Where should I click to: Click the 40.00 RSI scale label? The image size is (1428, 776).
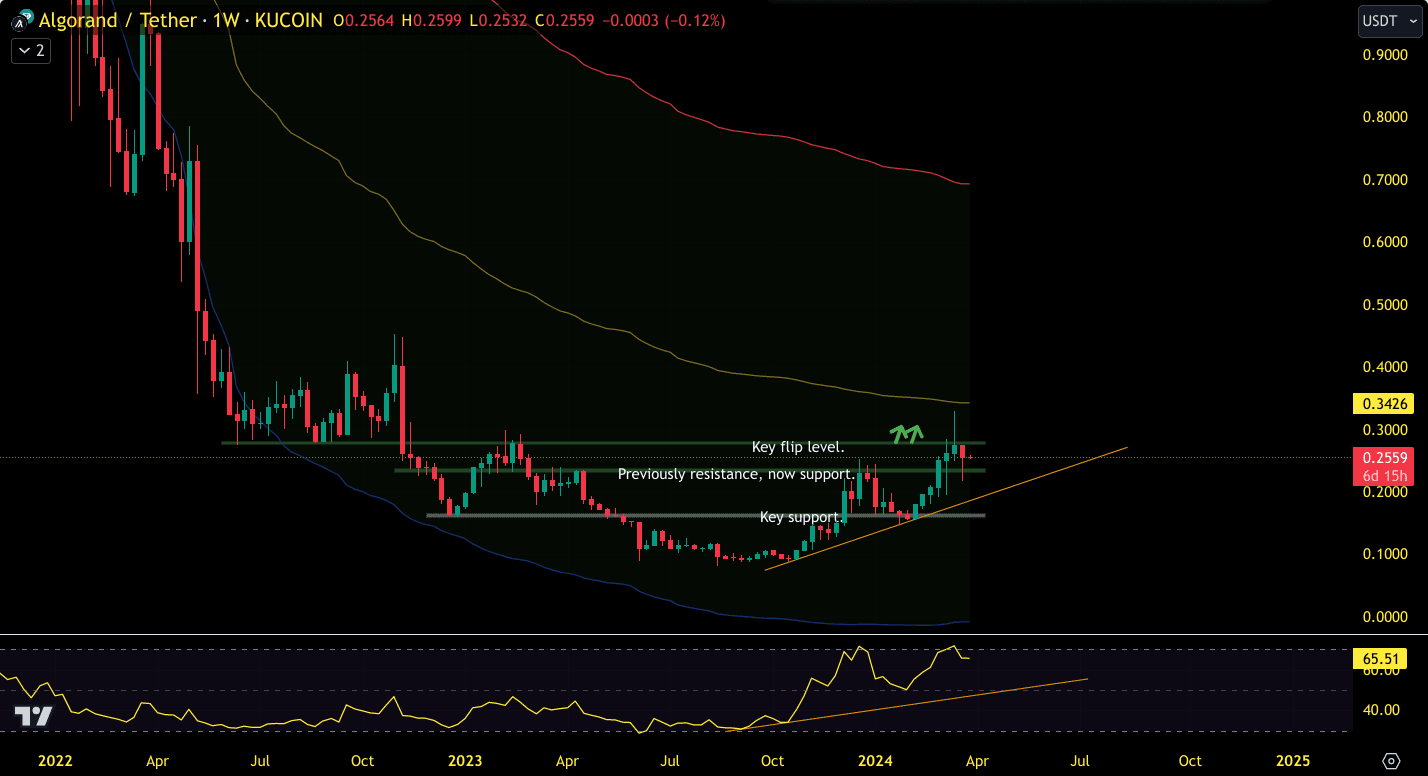click(x=1381, y=710)
